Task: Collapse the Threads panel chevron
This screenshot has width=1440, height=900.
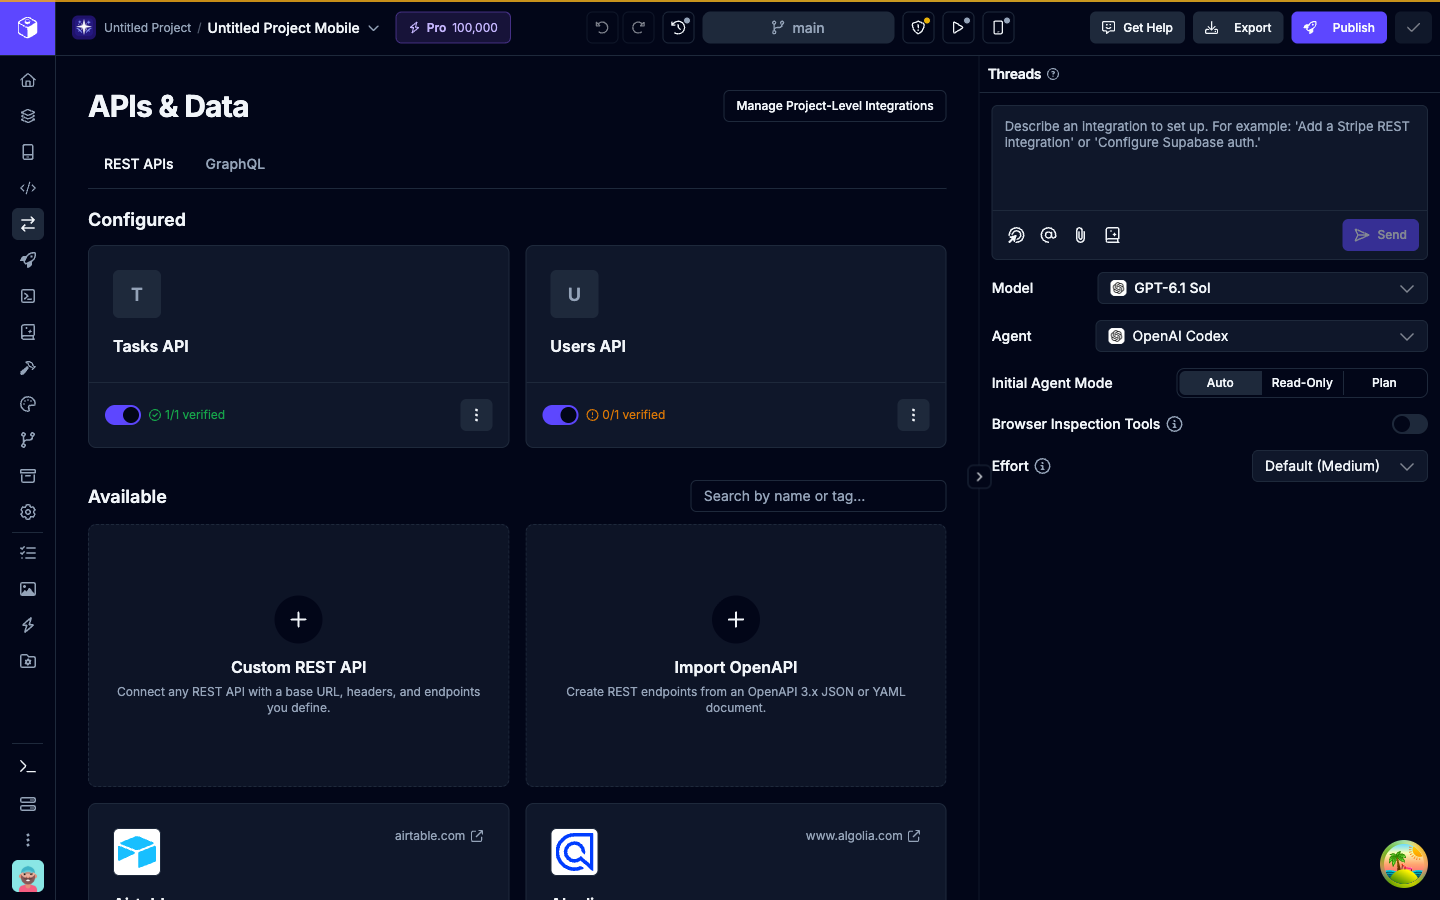Action: [x=979, y=477]
